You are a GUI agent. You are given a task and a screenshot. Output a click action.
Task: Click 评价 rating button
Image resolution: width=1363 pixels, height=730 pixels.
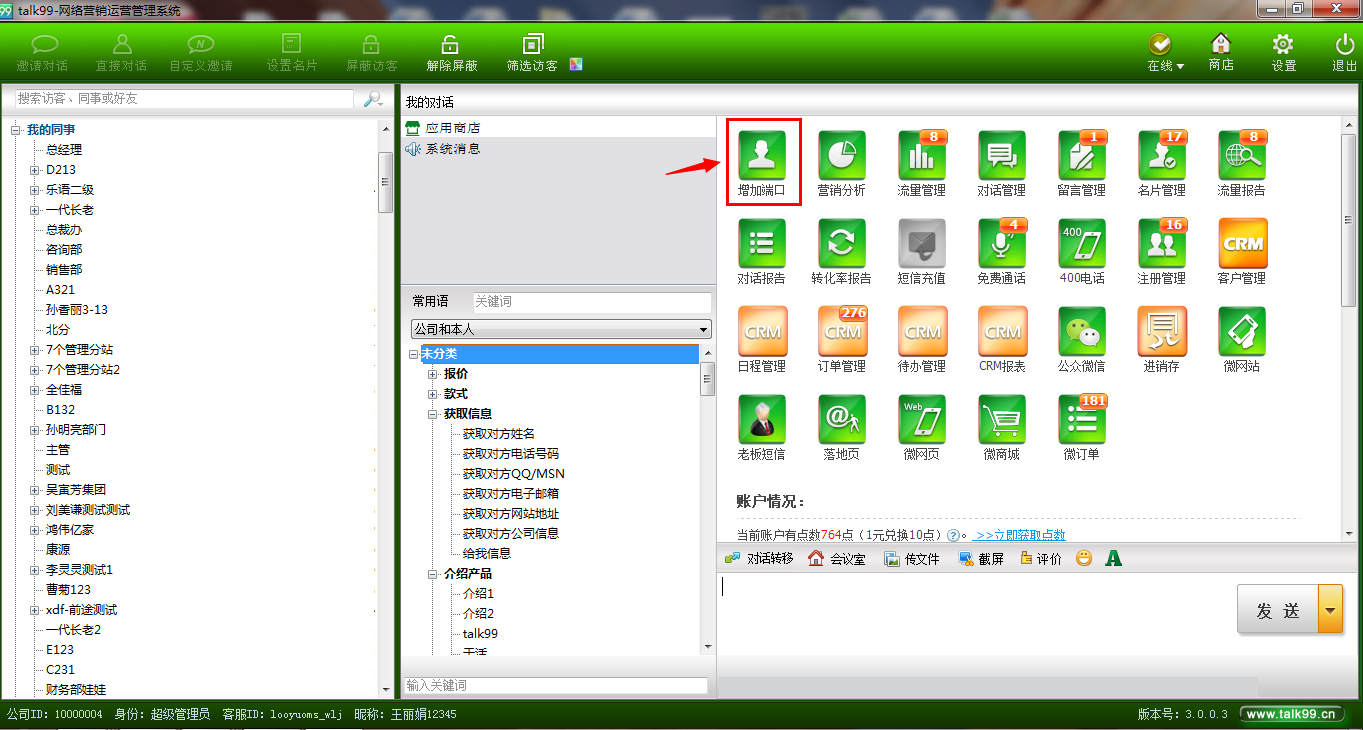[x=1041, y=558]
